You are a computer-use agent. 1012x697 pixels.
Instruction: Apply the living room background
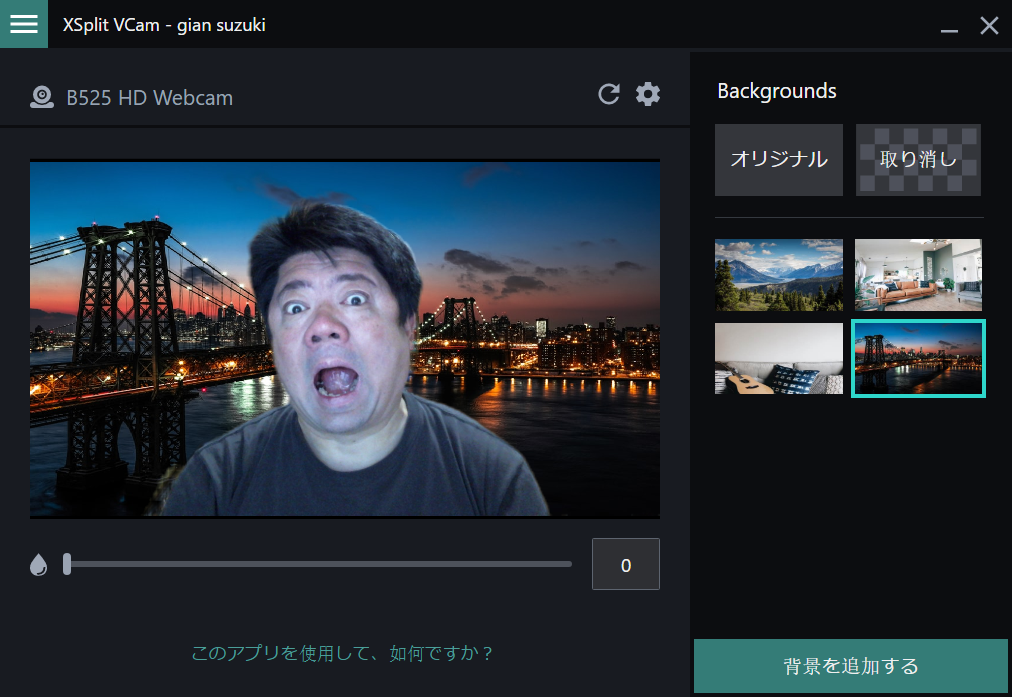point(918,275)
